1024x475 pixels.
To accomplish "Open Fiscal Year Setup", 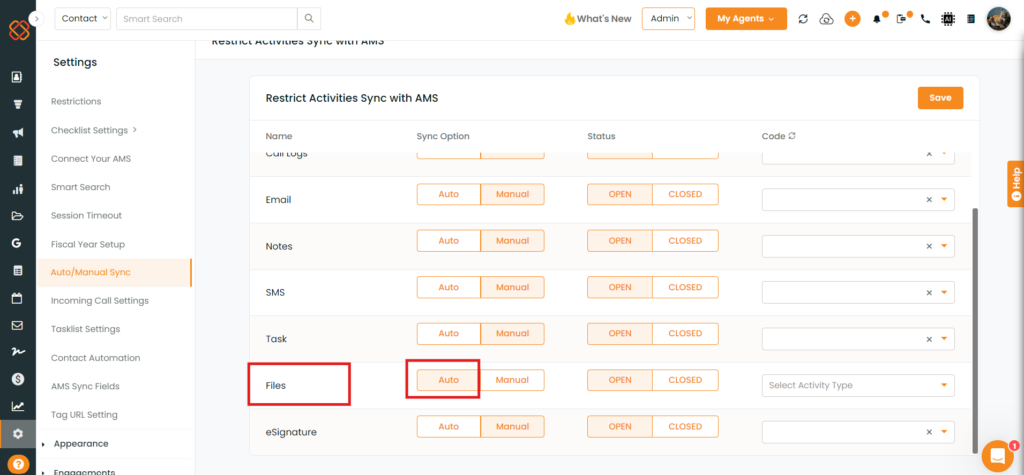I will click(x=88, y=244).
